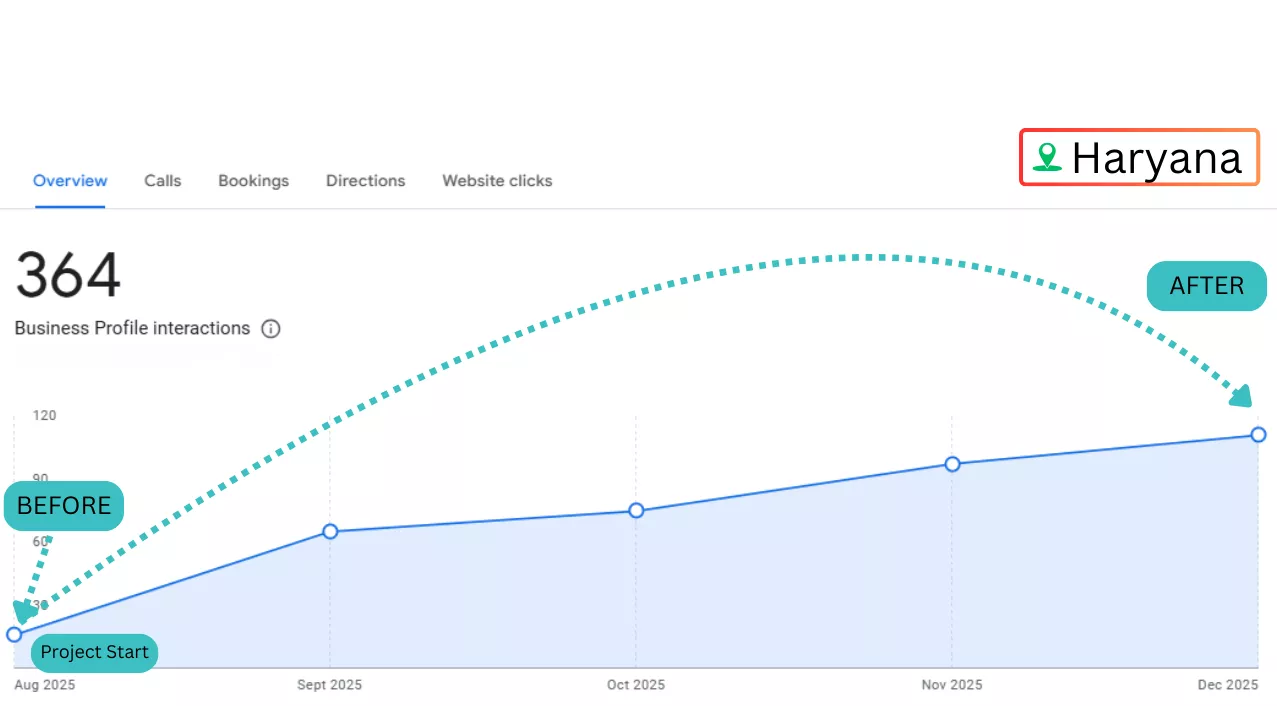This screenshot has width=1277, height=706.
Task: Open the Calls tab
Action: click(162, 181)
